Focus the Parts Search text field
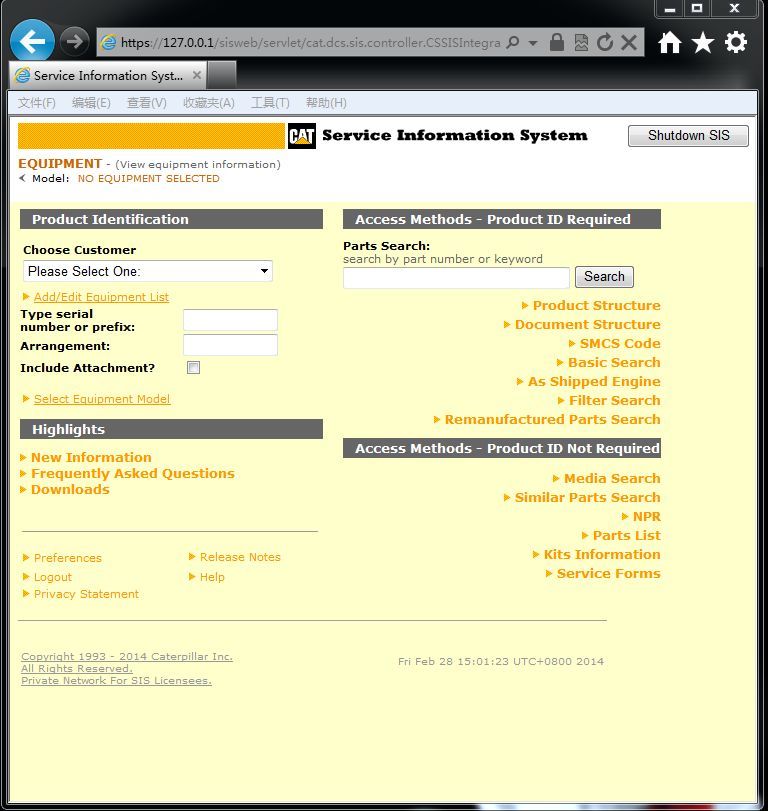 click(456, 278)
